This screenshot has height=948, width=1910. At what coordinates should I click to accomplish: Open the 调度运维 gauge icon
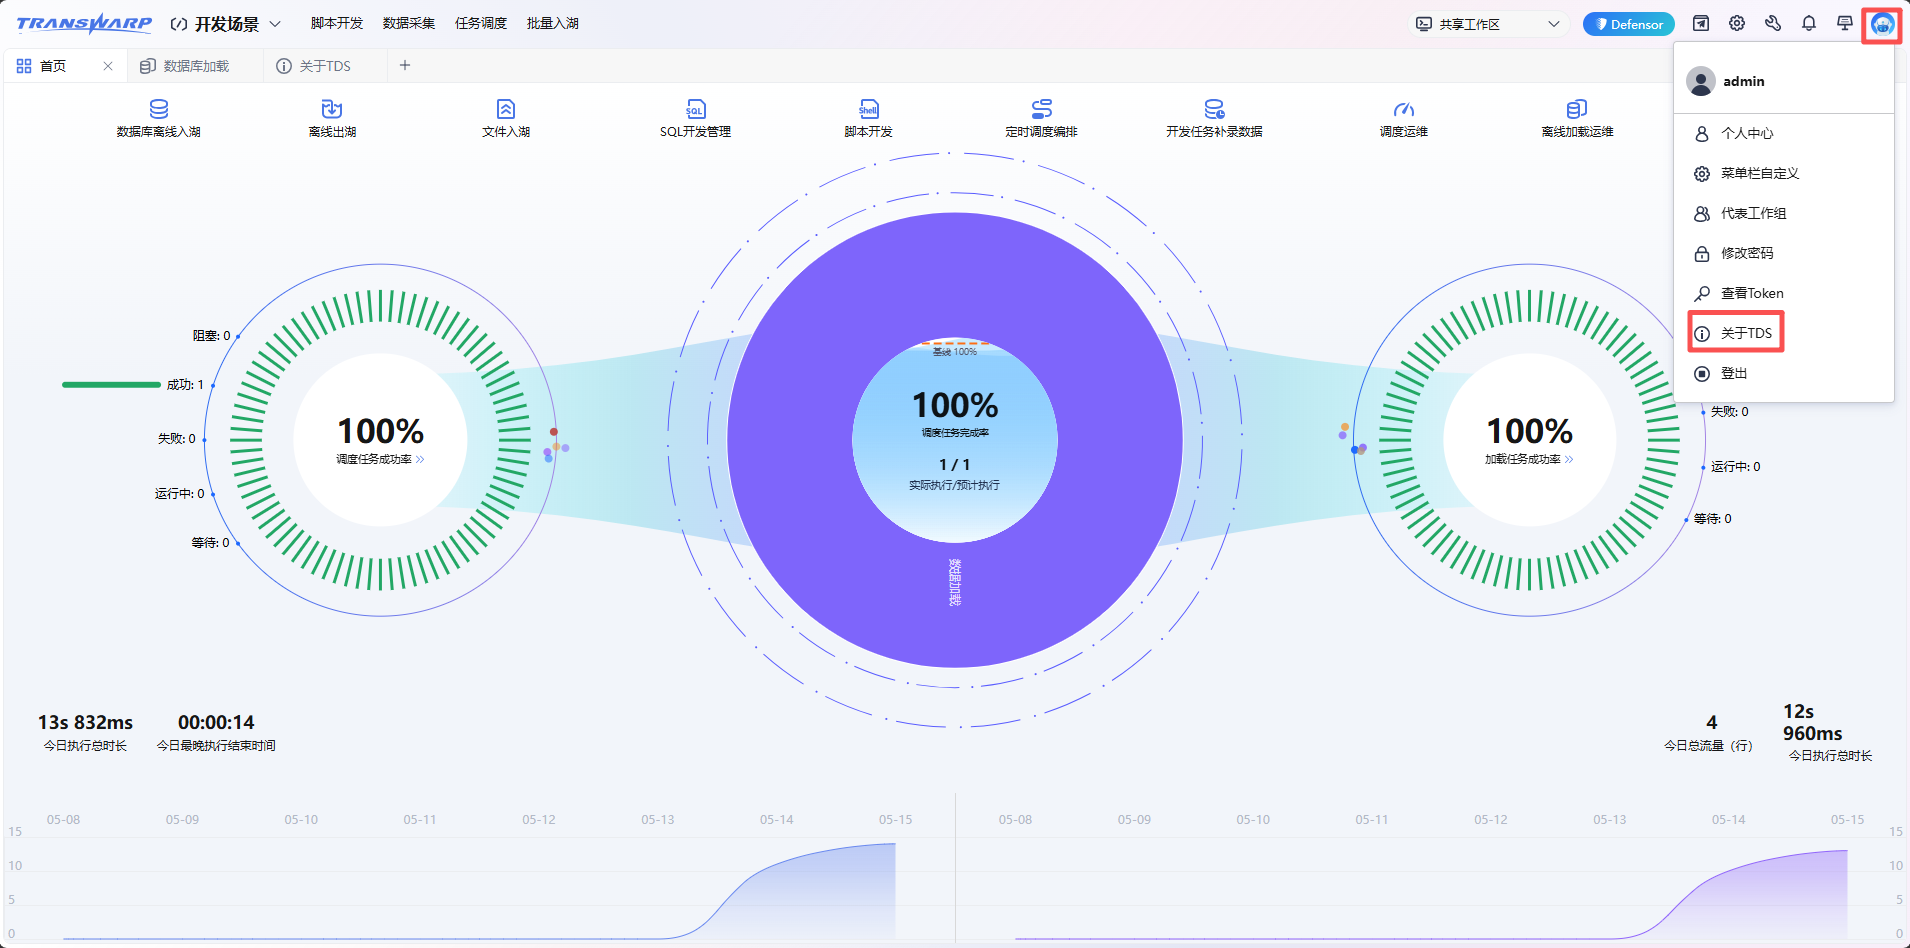tap(1403, 108)
